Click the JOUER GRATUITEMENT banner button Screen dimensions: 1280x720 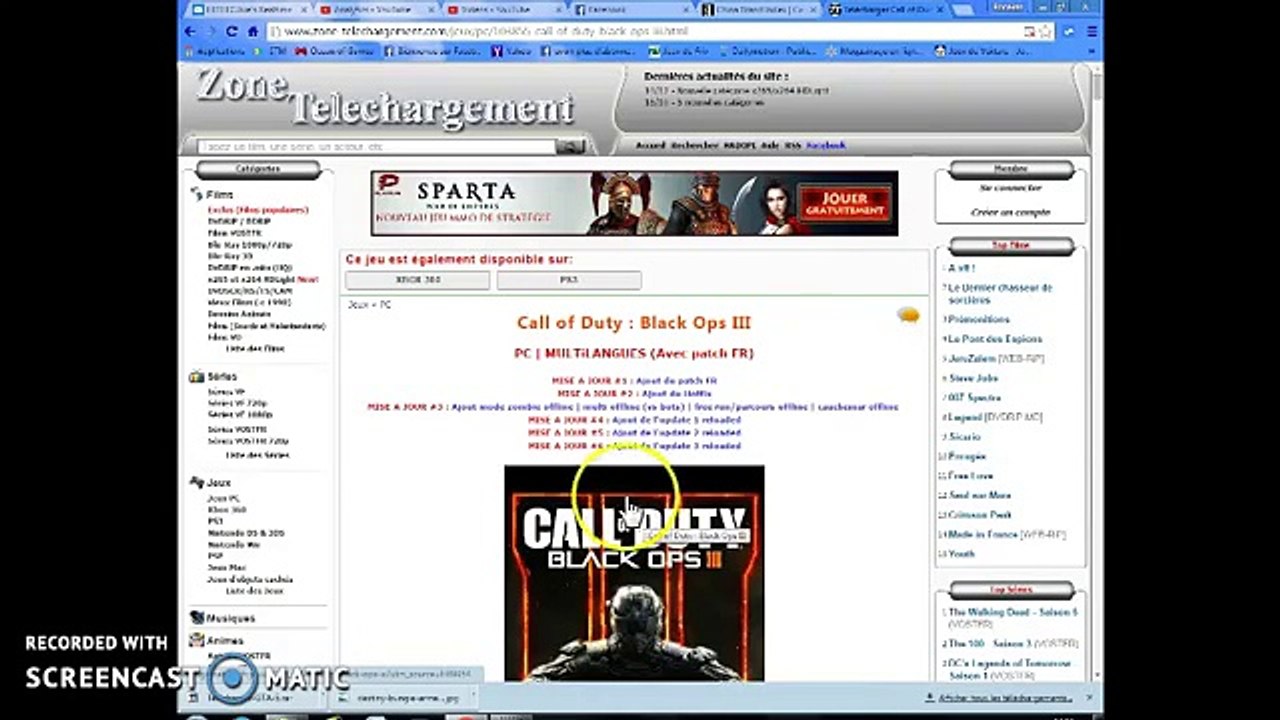(844, 205)
